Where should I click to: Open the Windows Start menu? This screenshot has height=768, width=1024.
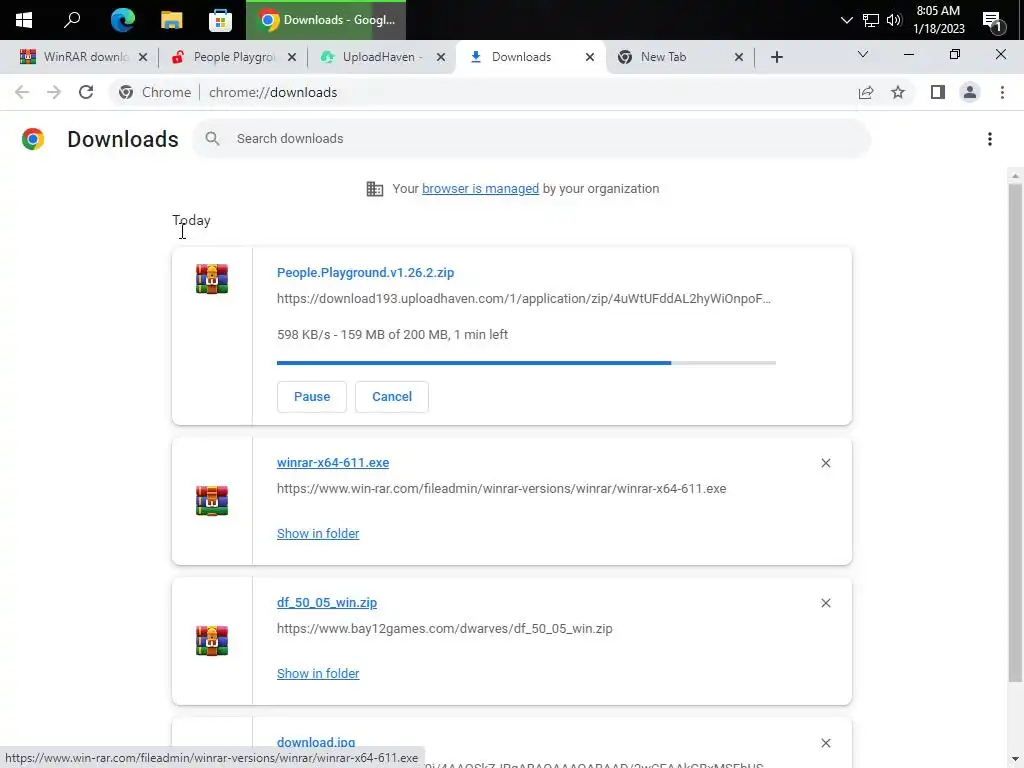coord(24,20)
